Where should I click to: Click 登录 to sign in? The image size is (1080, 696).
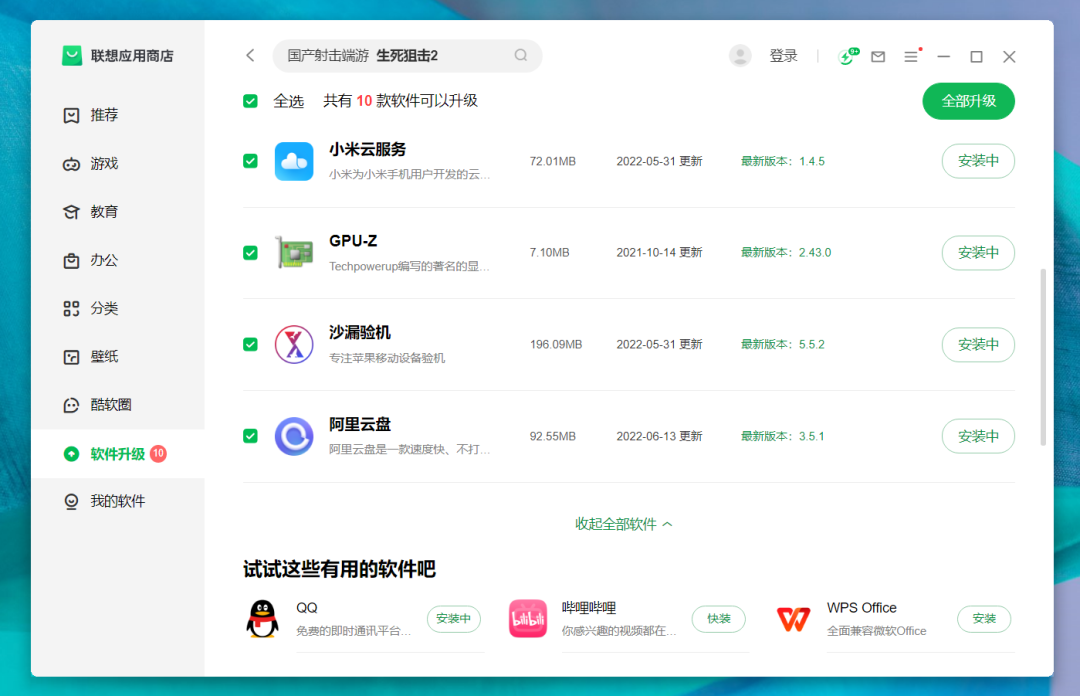784,56
